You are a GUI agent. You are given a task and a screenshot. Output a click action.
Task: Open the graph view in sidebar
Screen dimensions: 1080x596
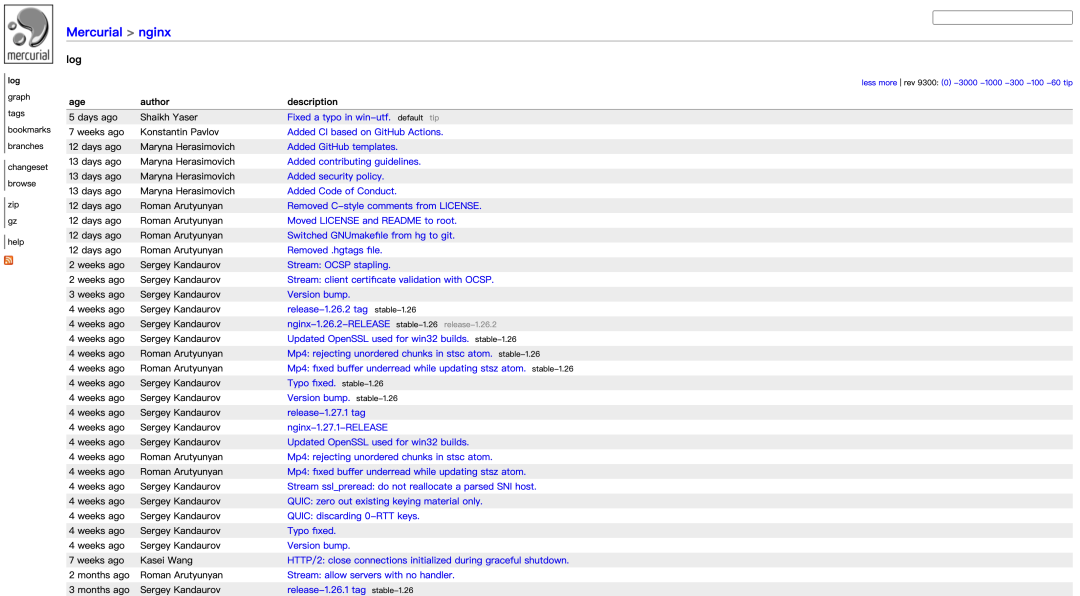[19, 97]
